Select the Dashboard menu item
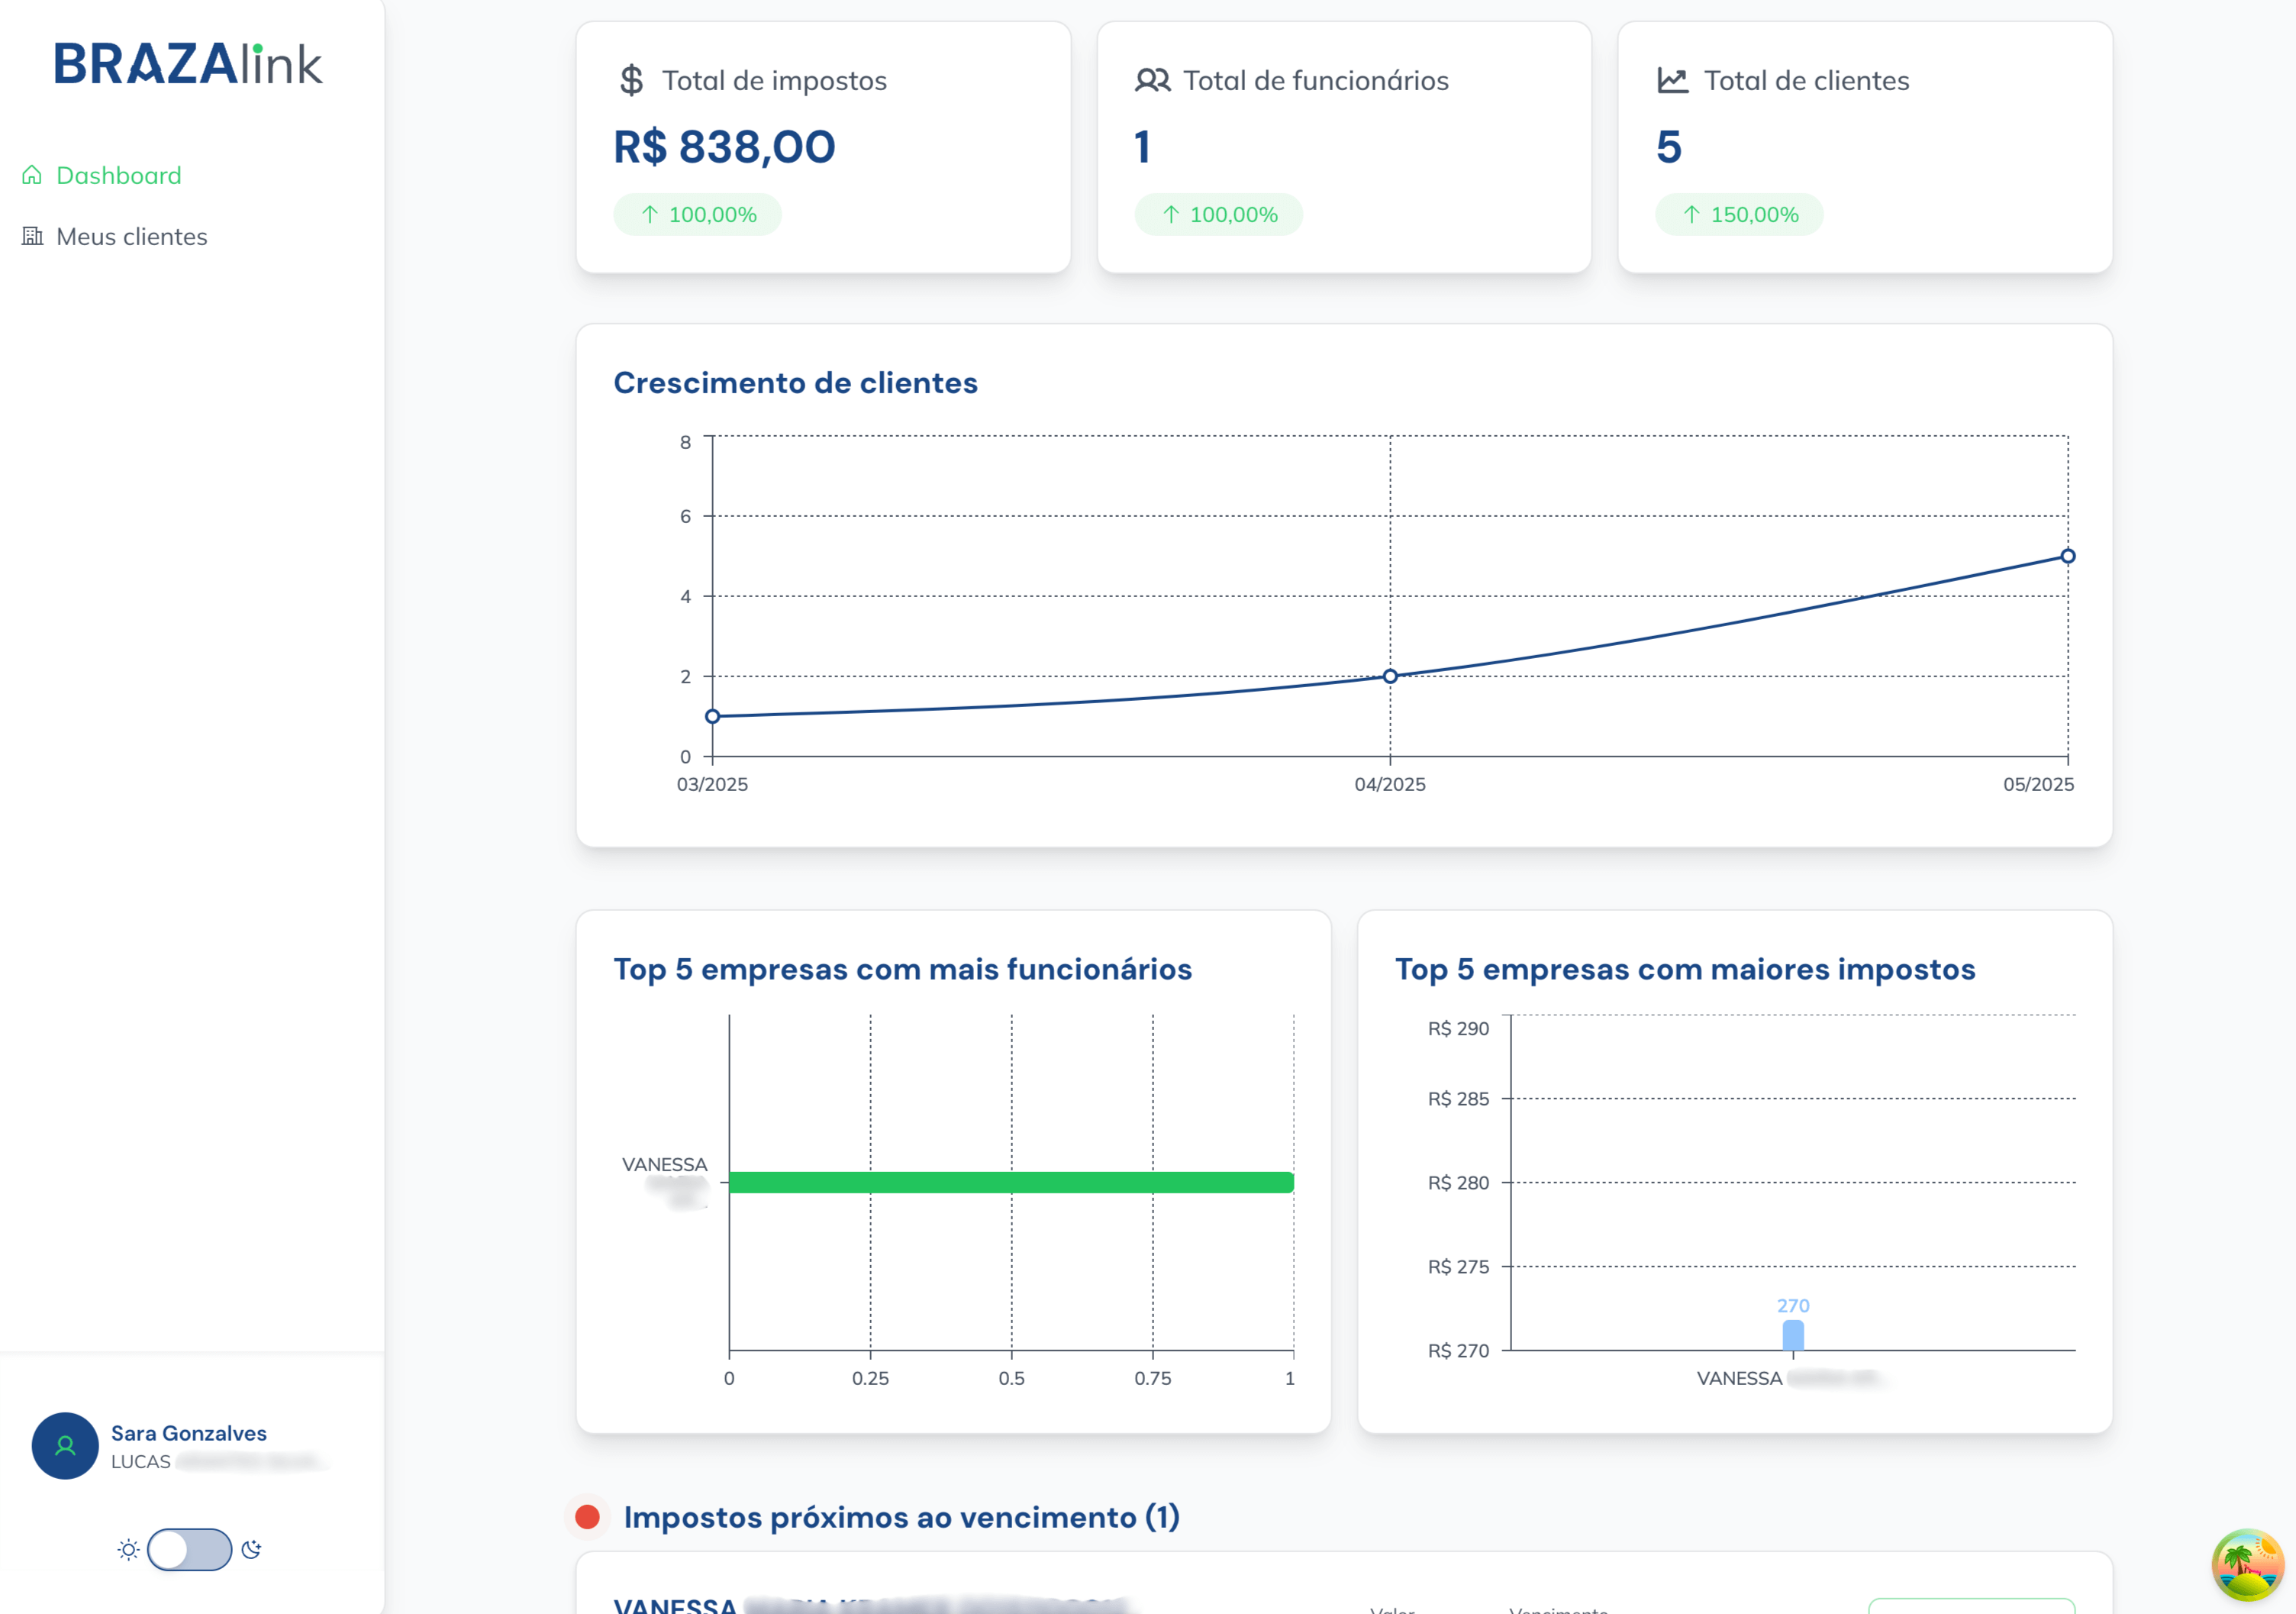The image size is (2296, 1614). click(x=119, y=174)
